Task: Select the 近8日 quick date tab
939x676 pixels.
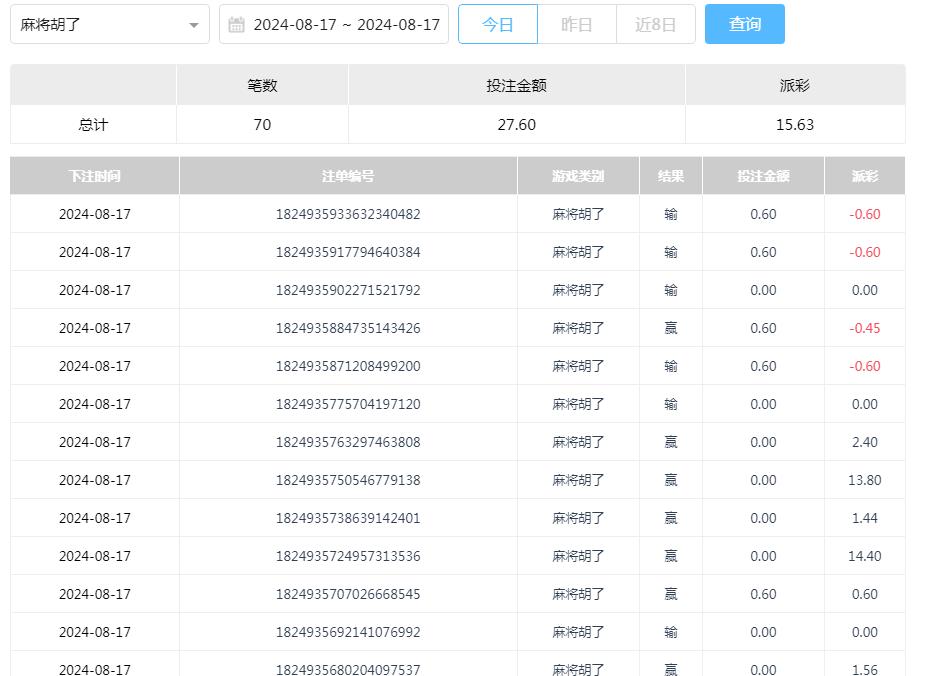Action: coord(655,24)
